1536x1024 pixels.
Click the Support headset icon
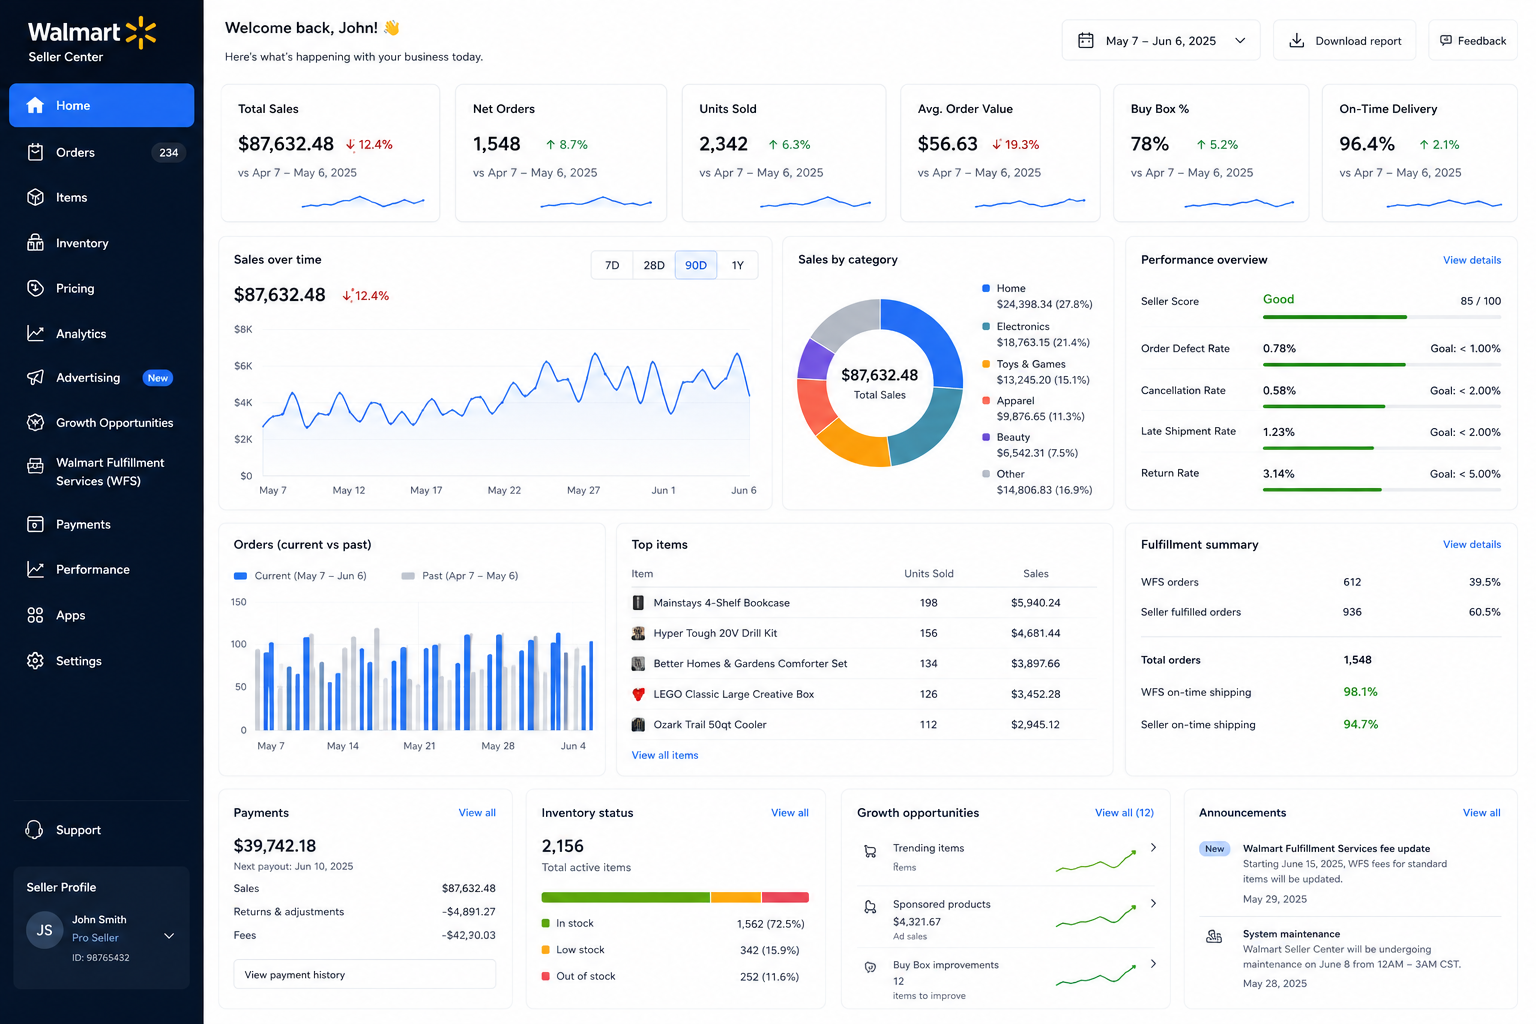(x=35, y=830)
